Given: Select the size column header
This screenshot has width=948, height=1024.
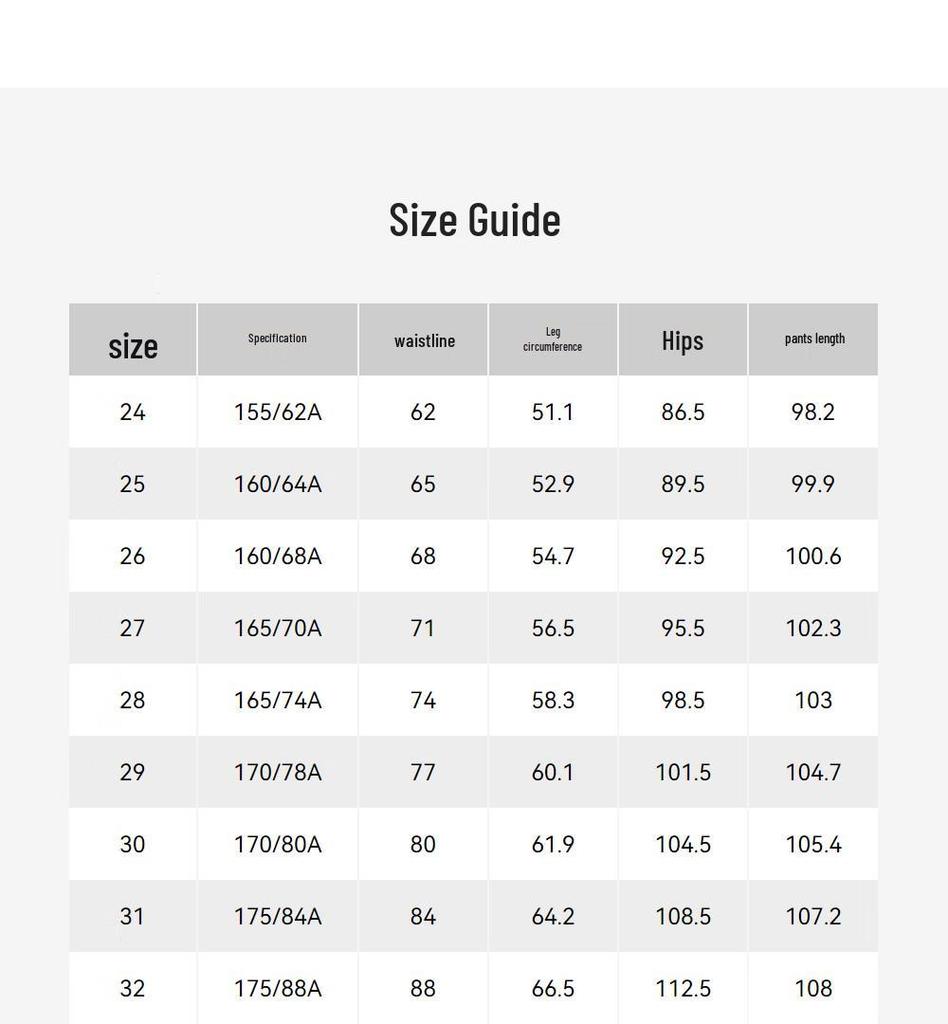Looking at the screenshot, I should [133, 340].
